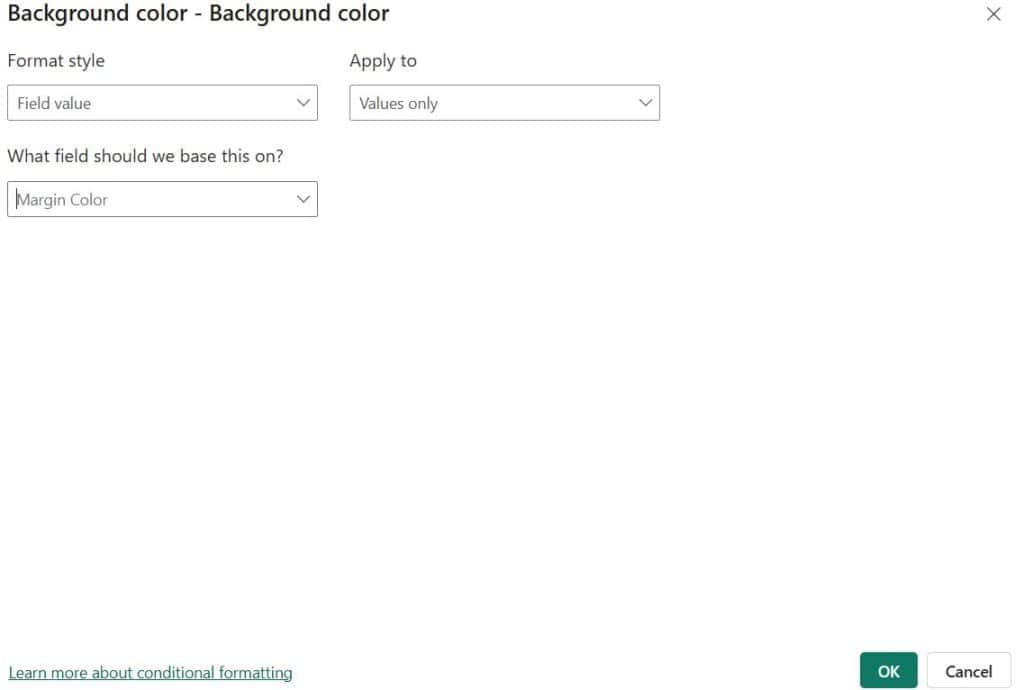Confirm with the OK button
Viewport: 1024px width, 690px height.
point(888,670)
